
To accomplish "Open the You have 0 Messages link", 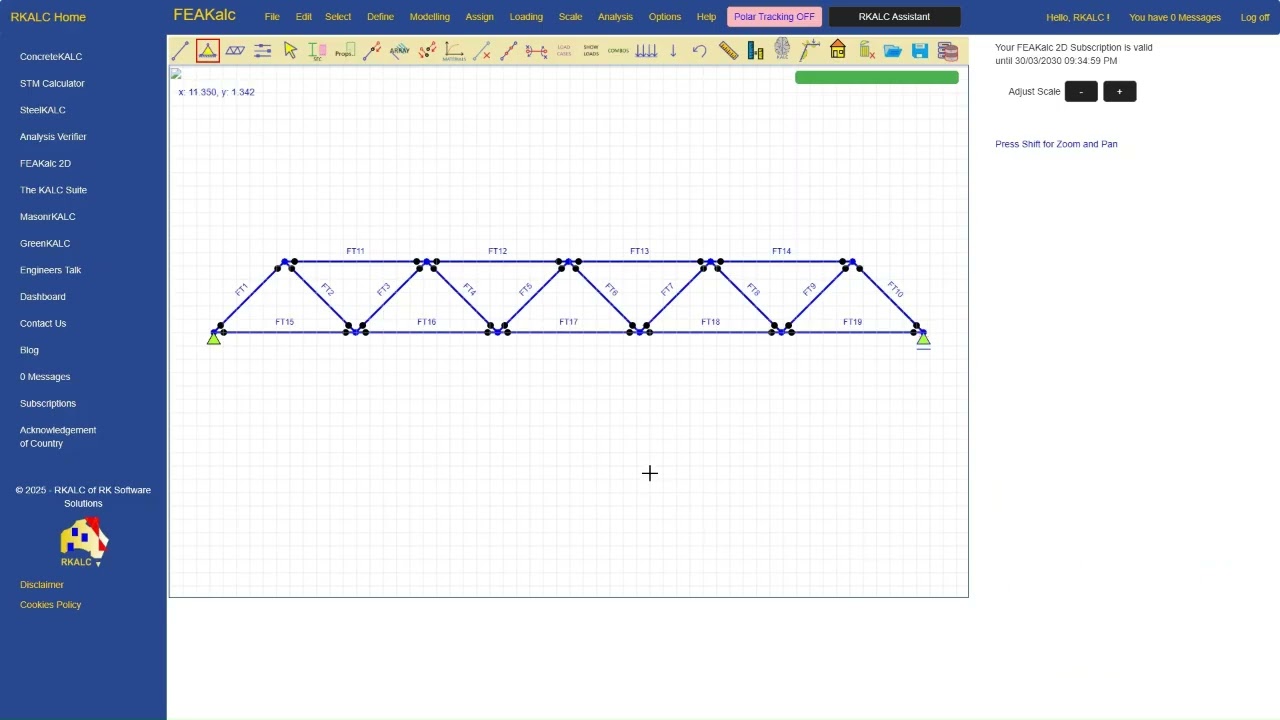I will (x=1175, y=17).
